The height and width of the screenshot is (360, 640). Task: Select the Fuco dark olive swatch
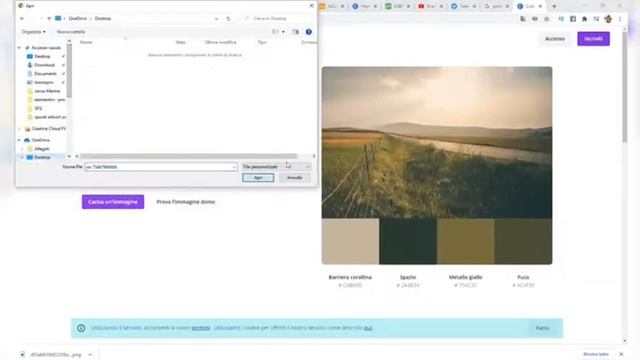pyautogui.click(x=523, y=241)
